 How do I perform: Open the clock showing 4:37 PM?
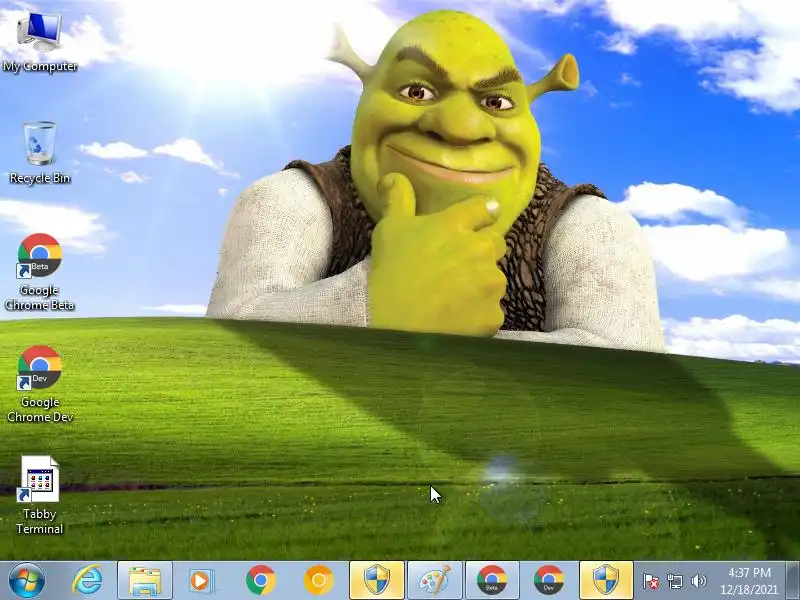click(749, 581)
